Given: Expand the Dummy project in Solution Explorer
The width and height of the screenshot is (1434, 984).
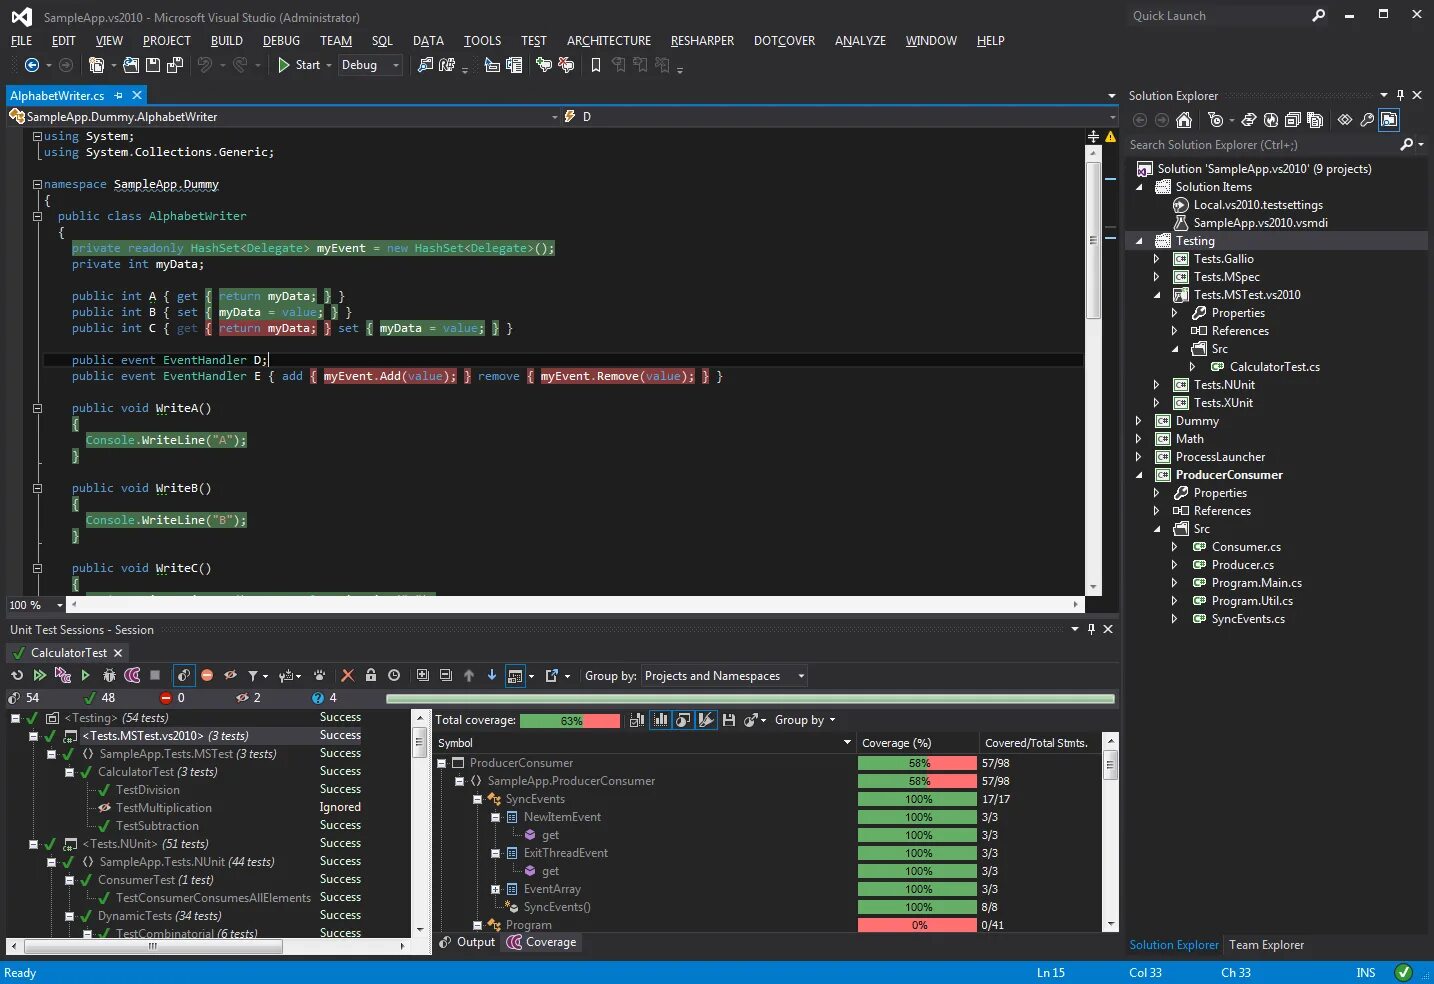Looking at the screenshot, I should 1139,421.
